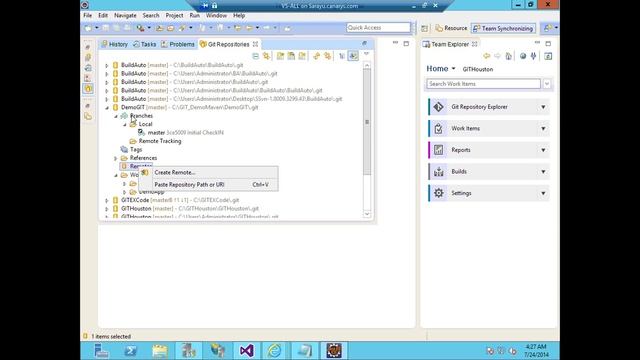Expand the Reports section arrow
The height and width of the screenshot is (360, 640).
(543, 150)
